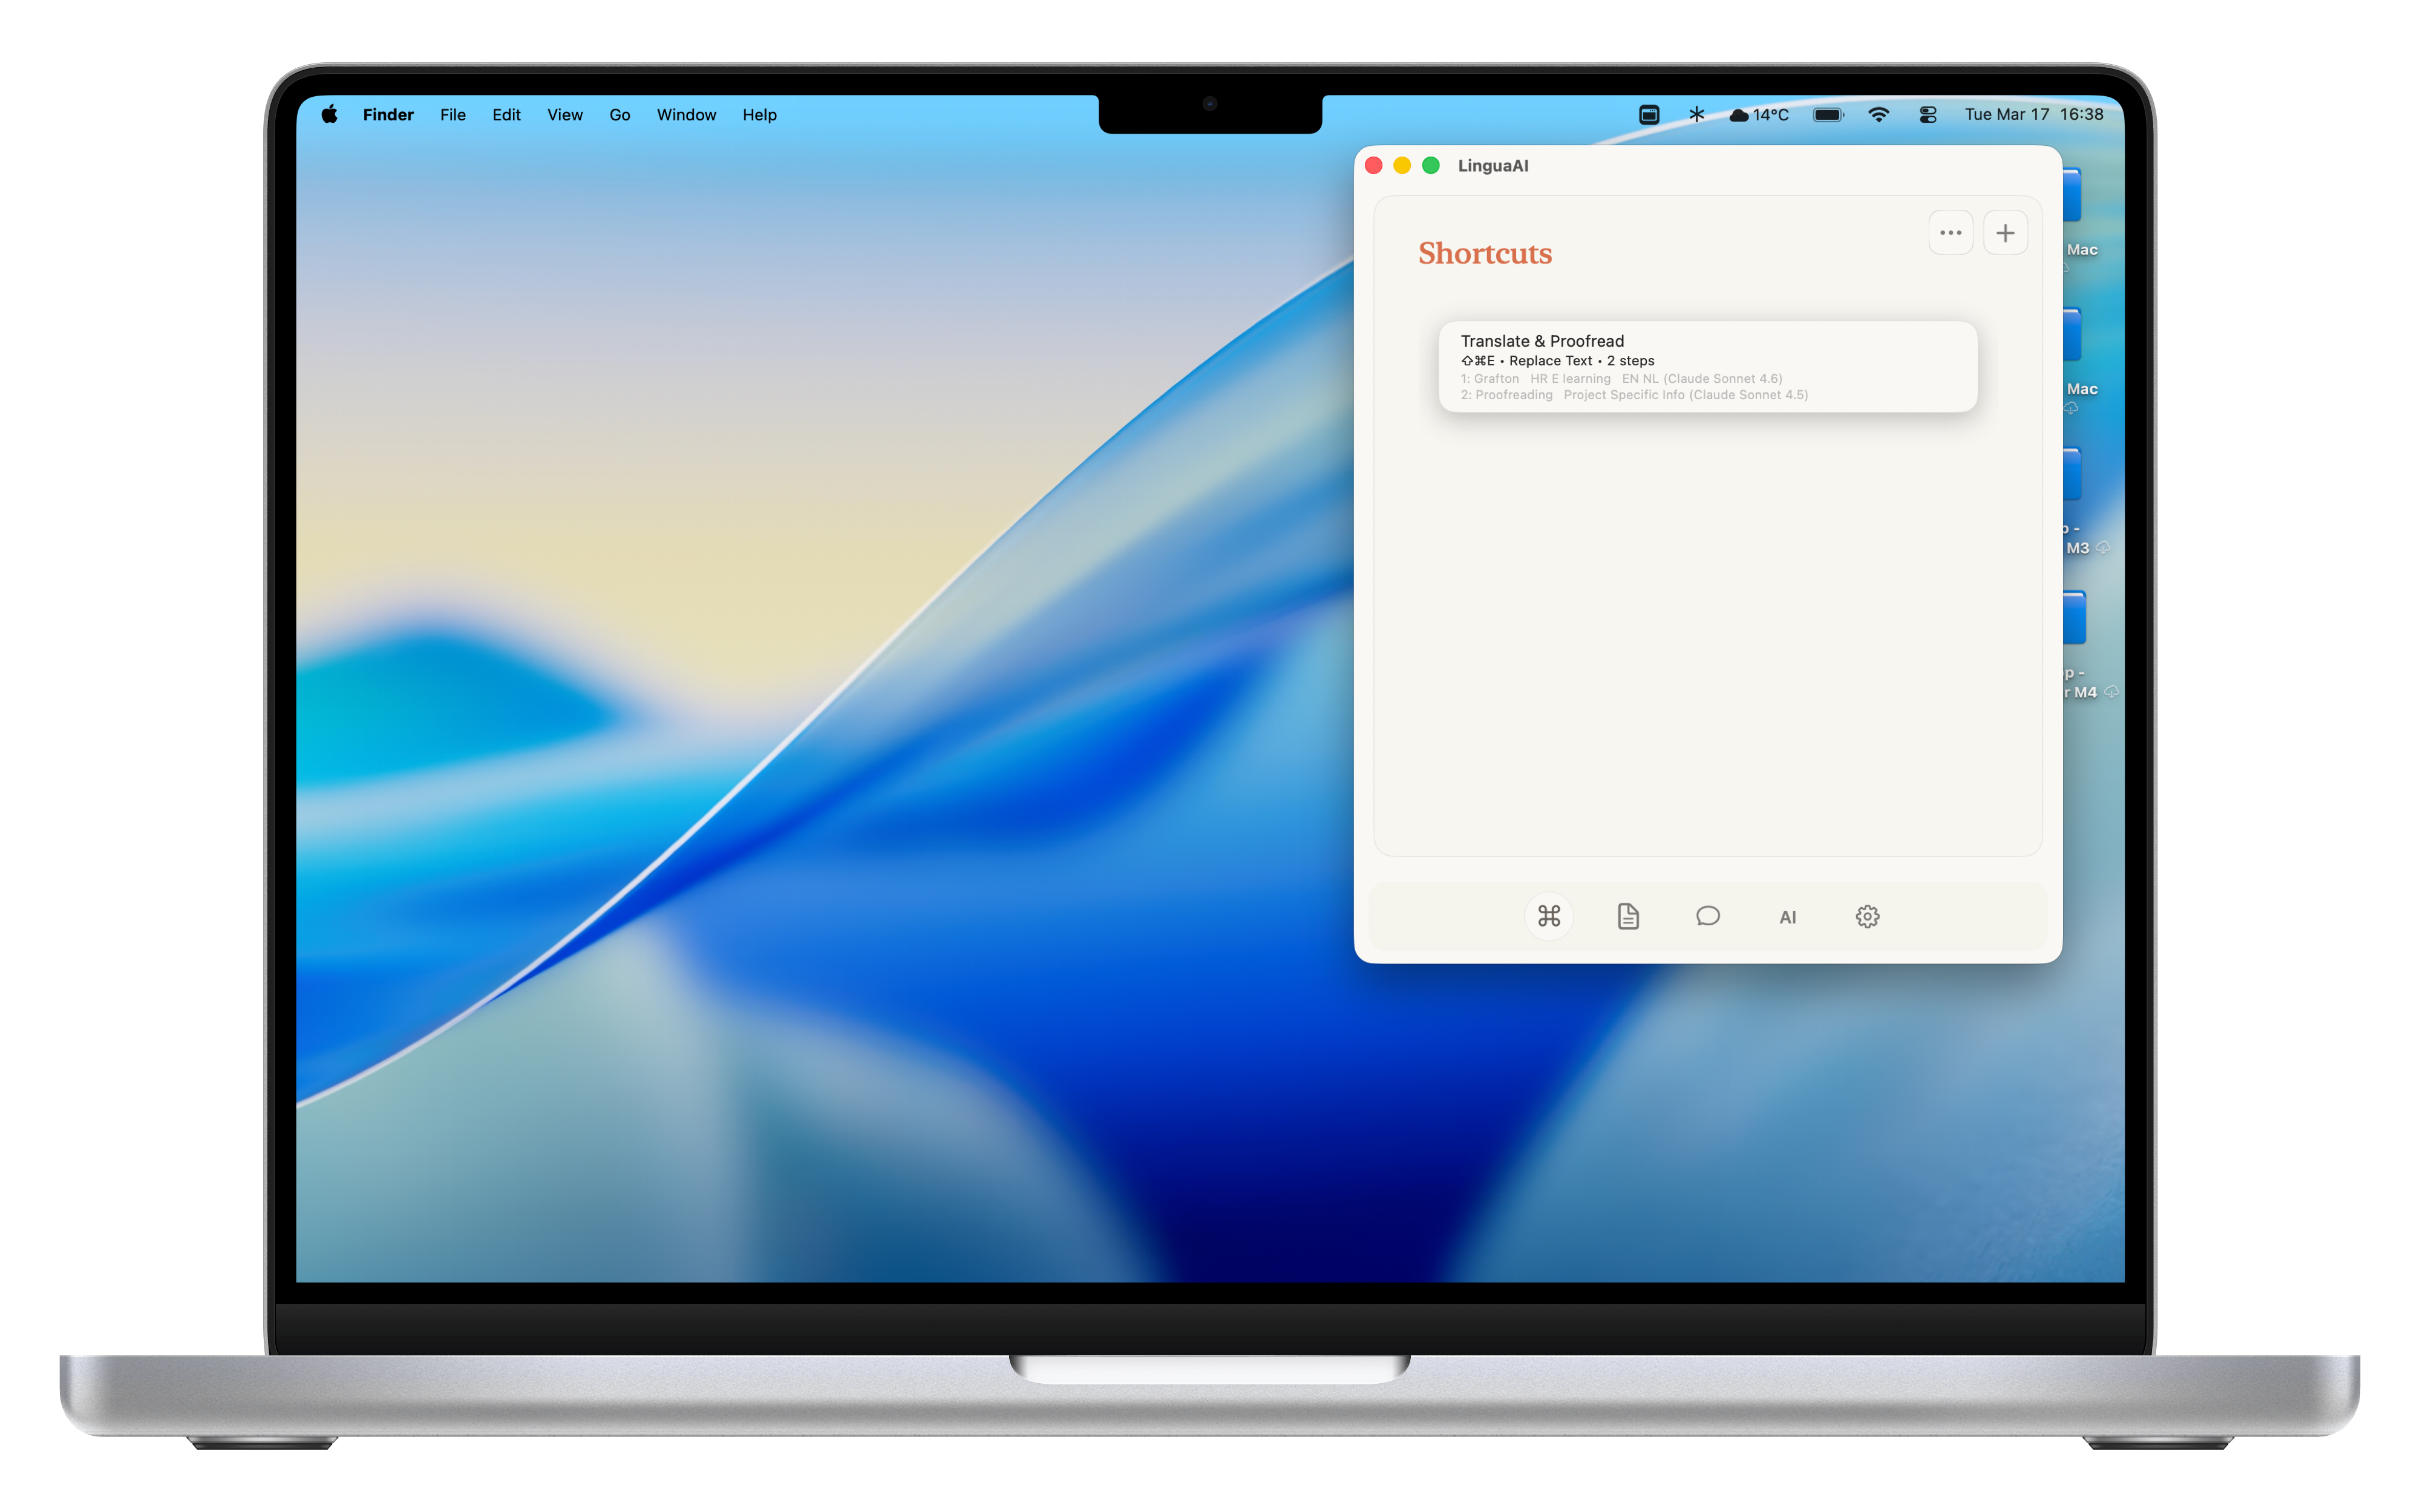
Task: Open the Go menu
Action: 619,115
